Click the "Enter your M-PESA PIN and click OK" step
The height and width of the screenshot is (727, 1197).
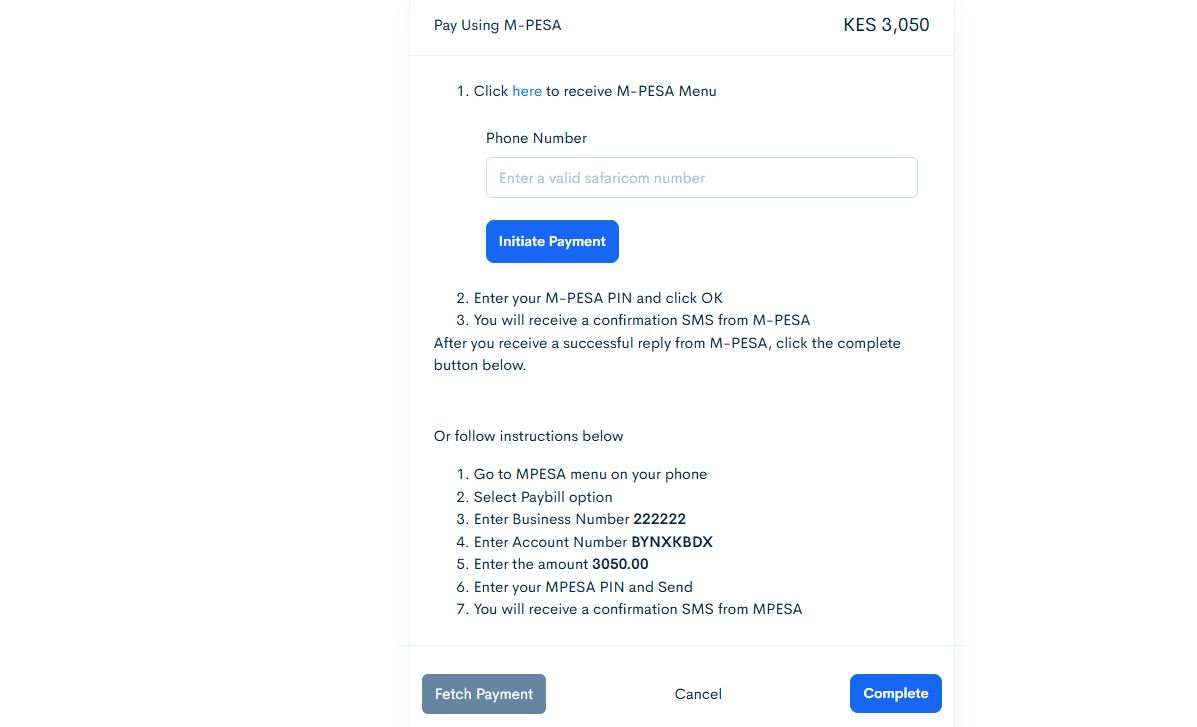pyautogui.click(x=598, y=298)
